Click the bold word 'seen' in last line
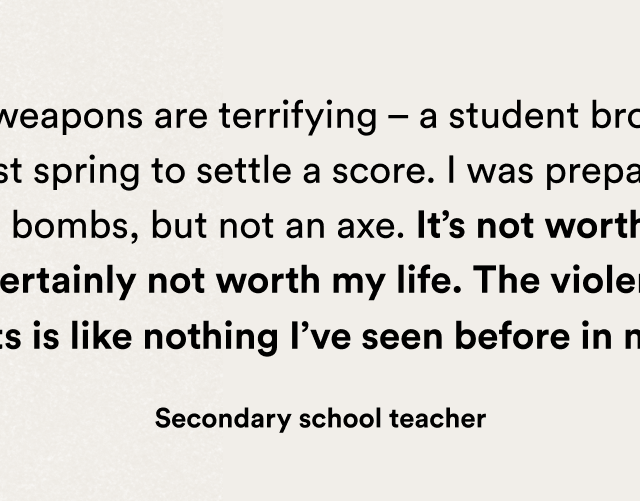640x501 pixels. [x=402, y=339]
